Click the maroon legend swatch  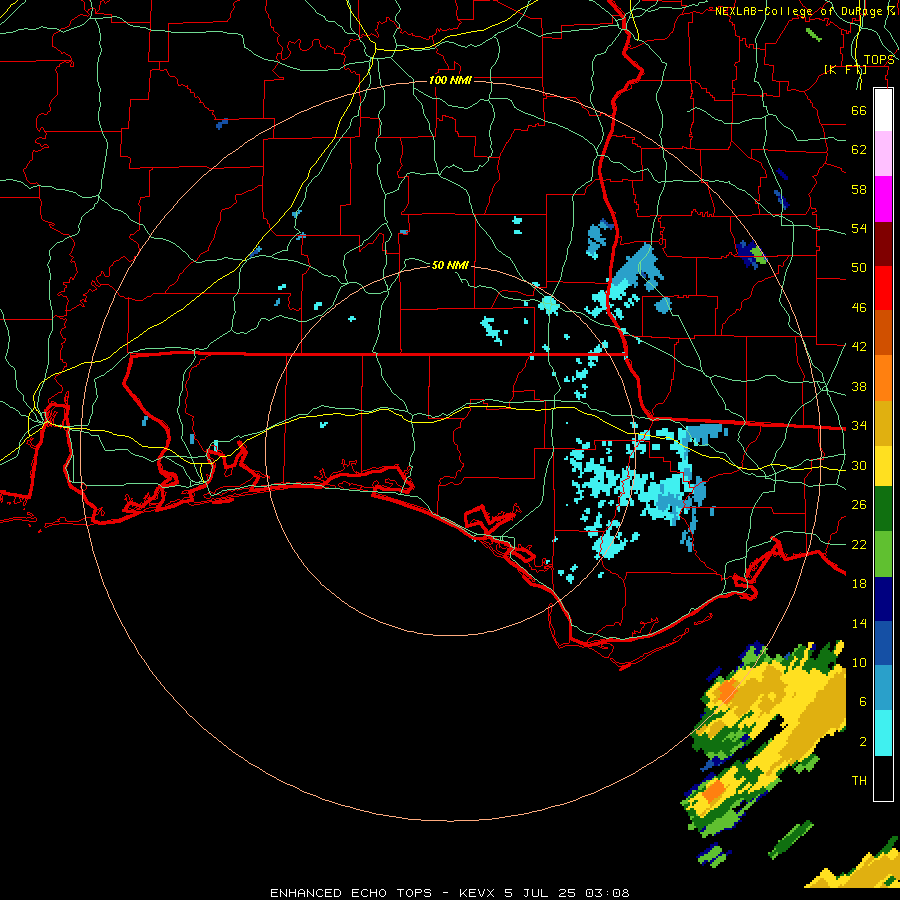coord(883,243)
